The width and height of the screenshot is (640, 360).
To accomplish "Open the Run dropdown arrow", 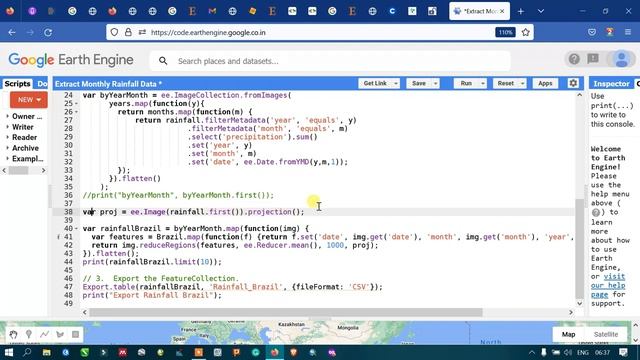I will pos(483,83).
